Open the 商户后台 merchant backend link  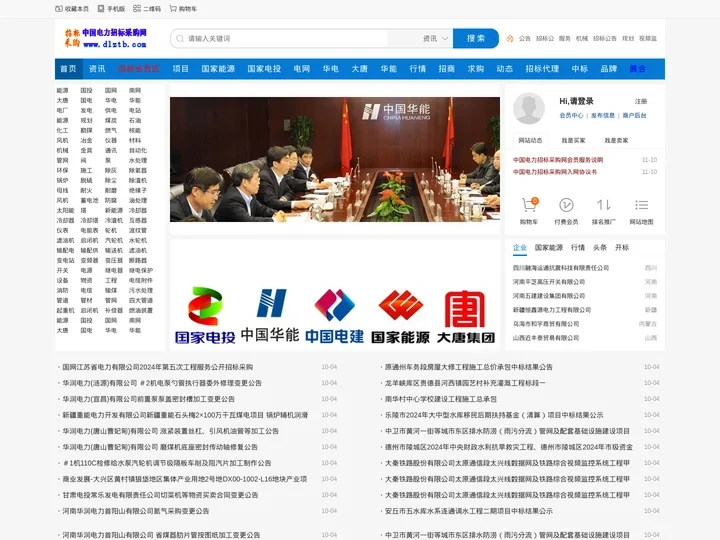tap(634, 115)
